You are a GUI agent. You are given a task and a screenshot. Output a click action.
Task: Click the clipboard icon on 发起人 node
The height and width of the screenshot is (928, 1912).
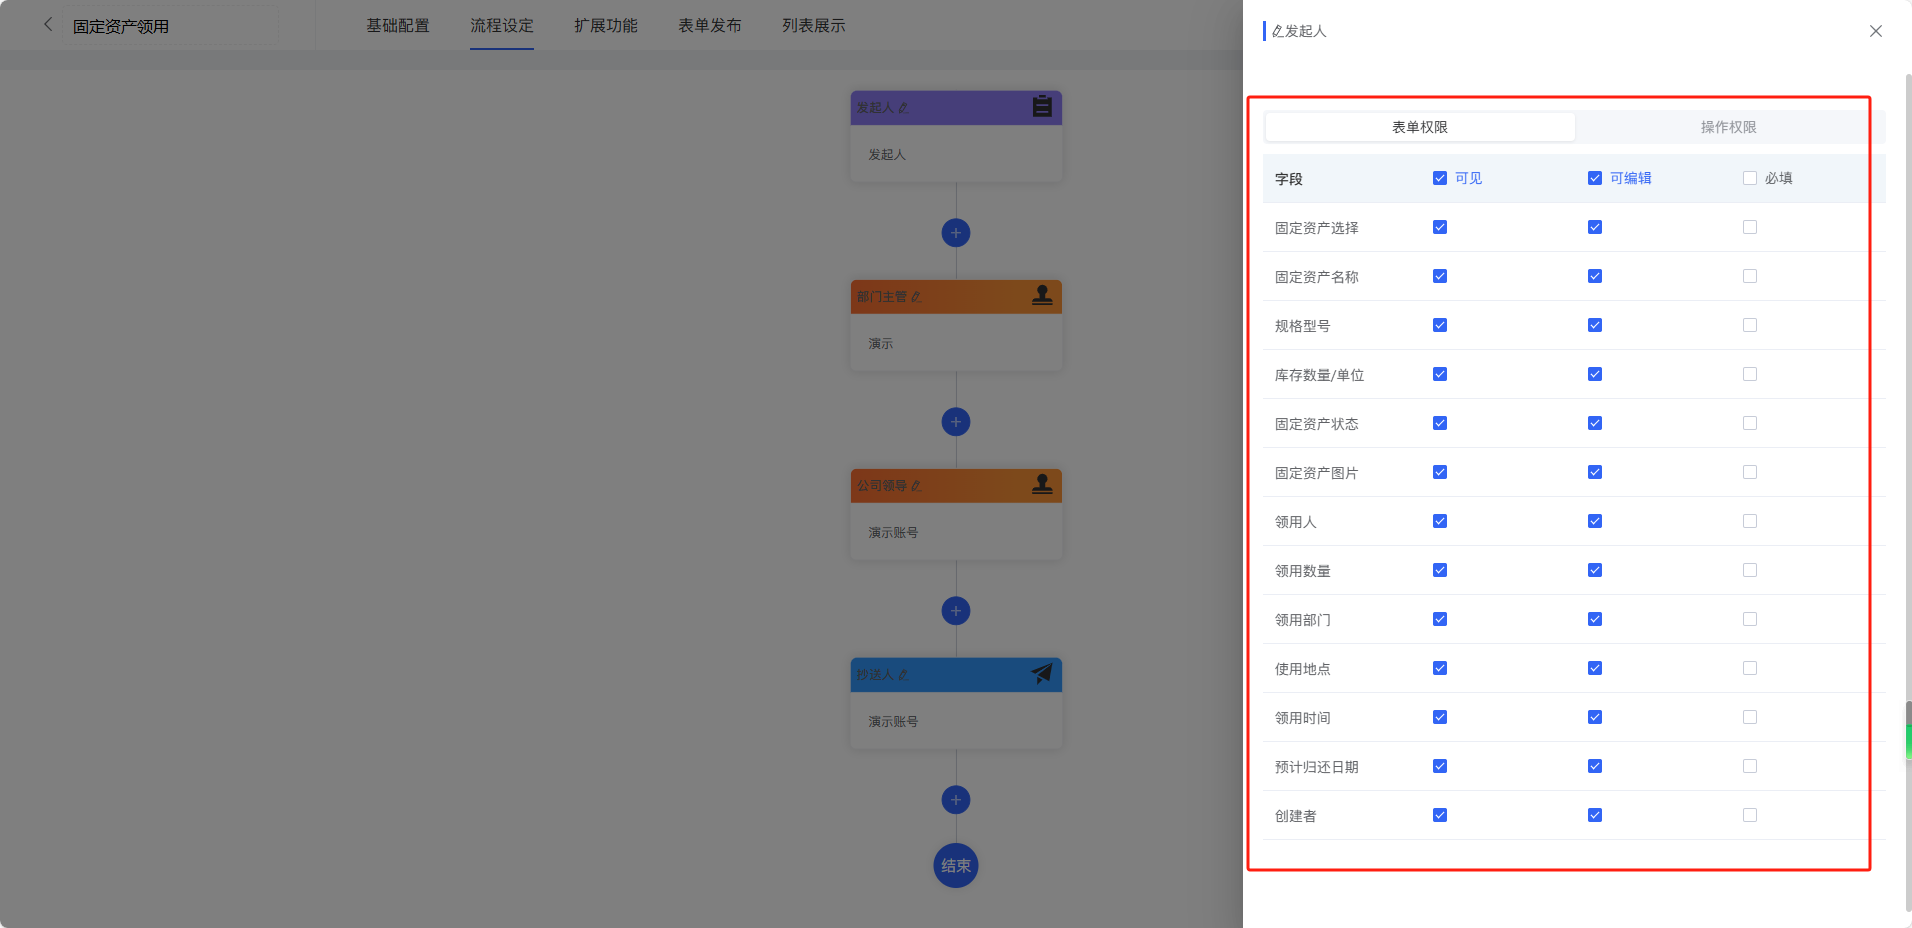point(1042,107)
